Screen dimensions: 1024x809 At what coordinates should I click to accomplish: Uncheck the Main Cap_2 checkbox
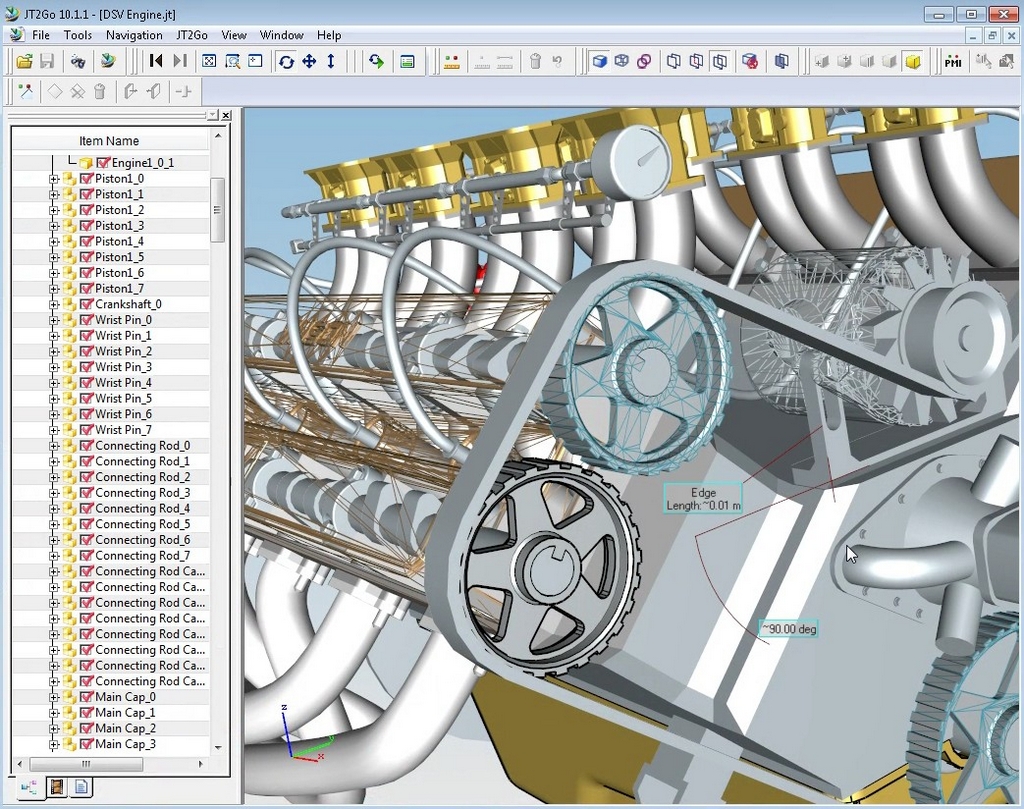tap(86, 728)
